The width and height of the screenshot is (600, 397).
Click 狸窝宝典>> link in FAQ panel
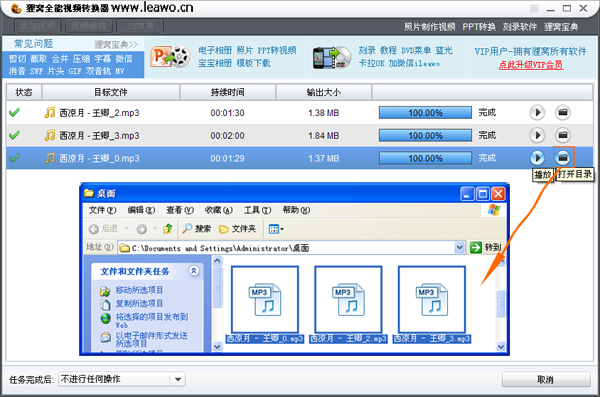tap(116, 44)
